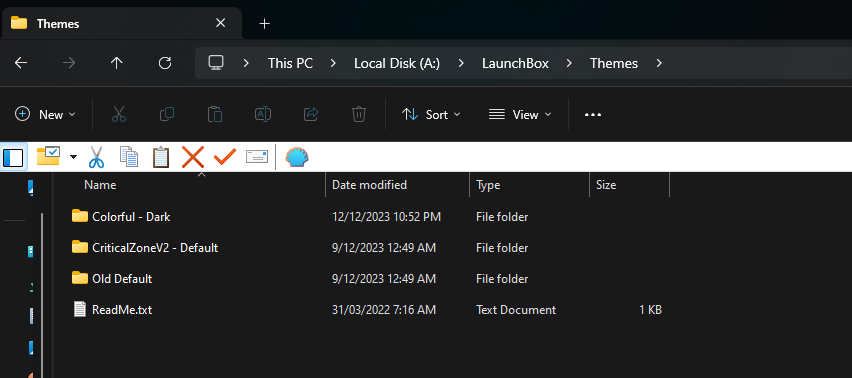This screenshot has height=378, width=852.
Task: Click the 31/03/2022 7:16 AM date cell
Action: [x=384, y=310]
